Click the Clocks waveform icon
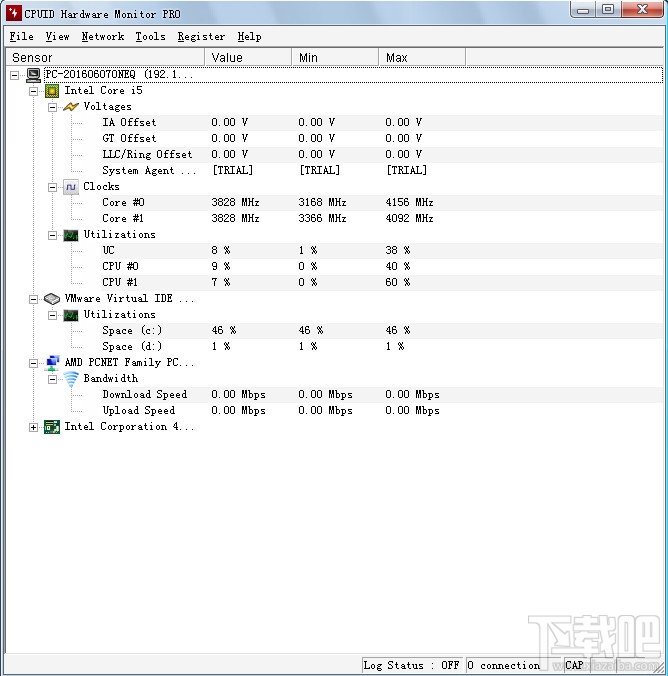 click(71, 187)
